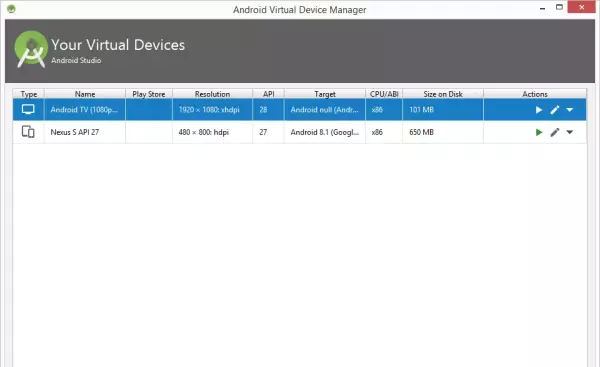Screen dimensions: 600x367
Task: Sort by Resolution column header
Action: pos(212,94)
